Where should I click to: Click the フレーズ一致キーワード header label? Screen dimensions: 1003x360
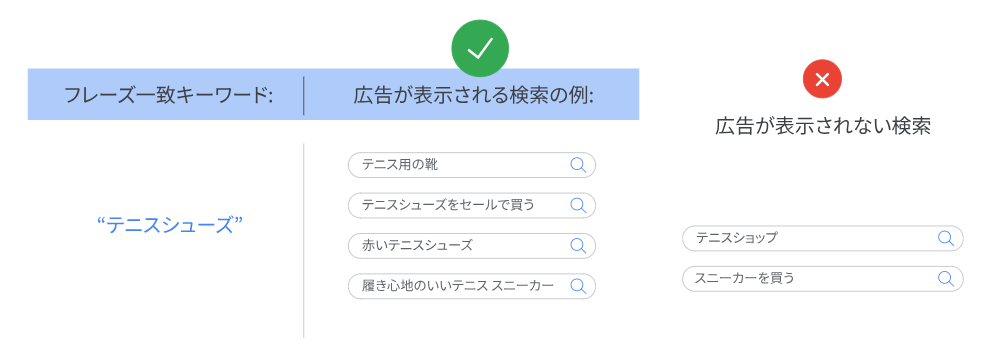(169, 96)
